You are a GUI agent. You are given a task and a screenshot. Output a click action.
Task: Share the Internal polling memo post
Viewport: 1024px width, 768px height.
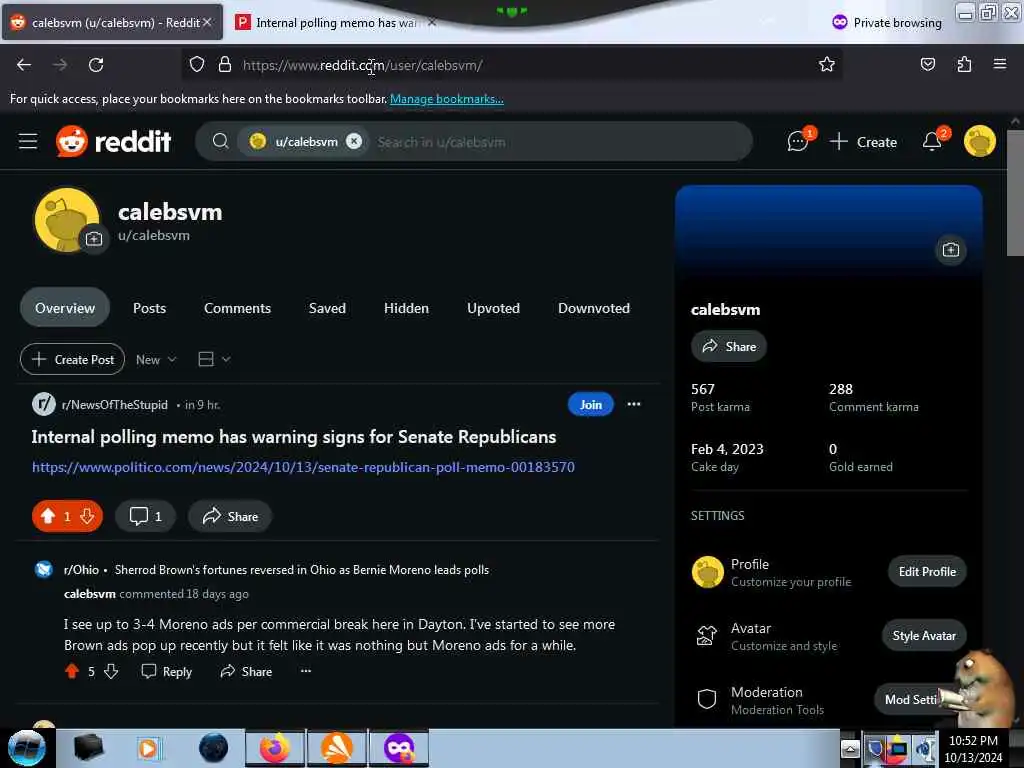click(x=230, y=517)
